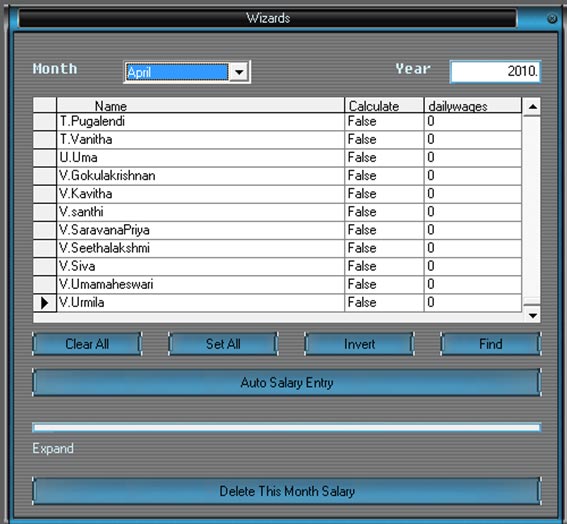Screen dimensions: 567x524
Task: Click the Clear All button
Action: pyautogui.click(x=87, y=344)
